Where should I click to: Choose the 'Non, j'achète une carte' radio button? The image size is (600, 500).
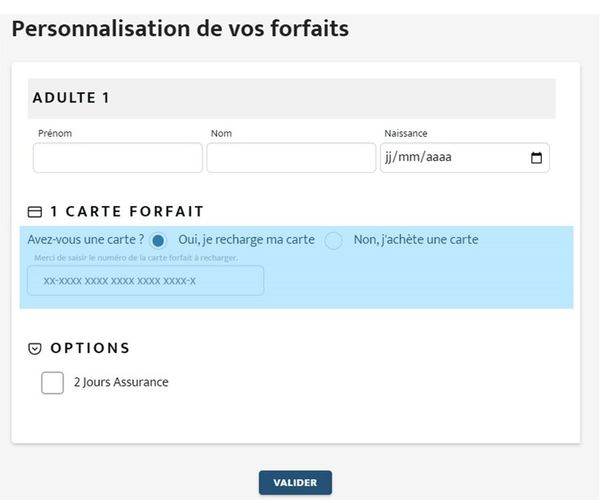click(334, 241)
